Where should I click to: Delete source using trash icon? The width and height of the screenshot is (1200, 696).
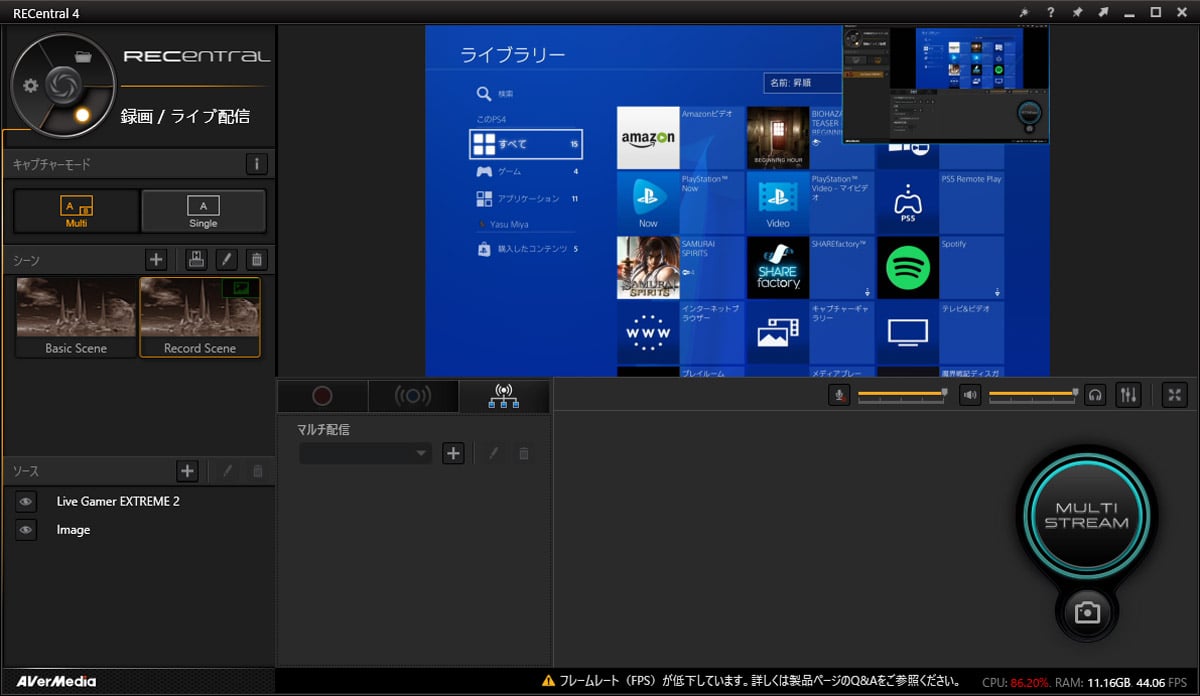pos(257,471)
